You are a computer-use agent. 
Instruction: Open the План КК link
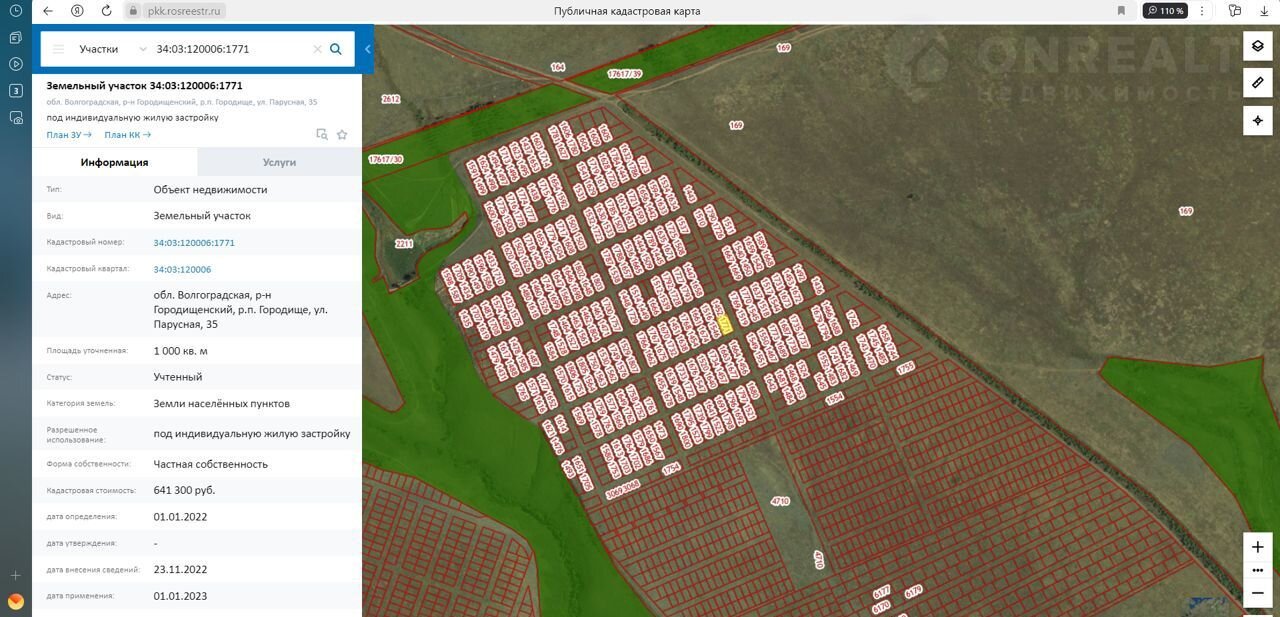click(x=127, y=135)
